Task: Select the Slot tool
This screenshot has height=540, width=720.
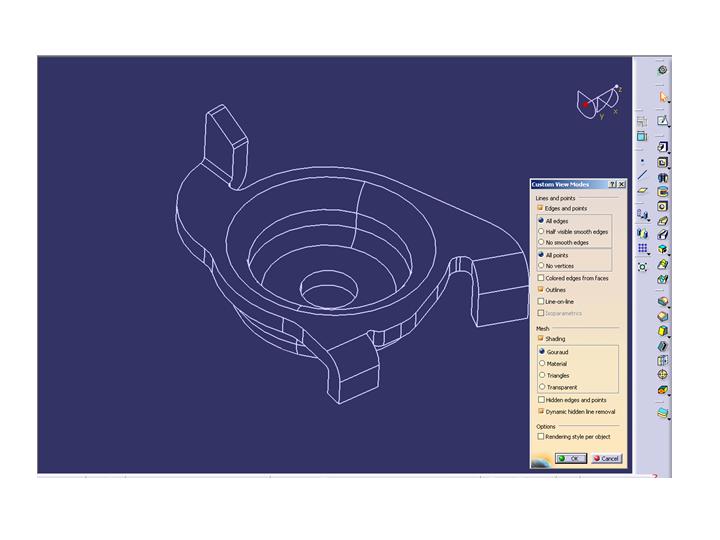Action: (x=662, y=235)
